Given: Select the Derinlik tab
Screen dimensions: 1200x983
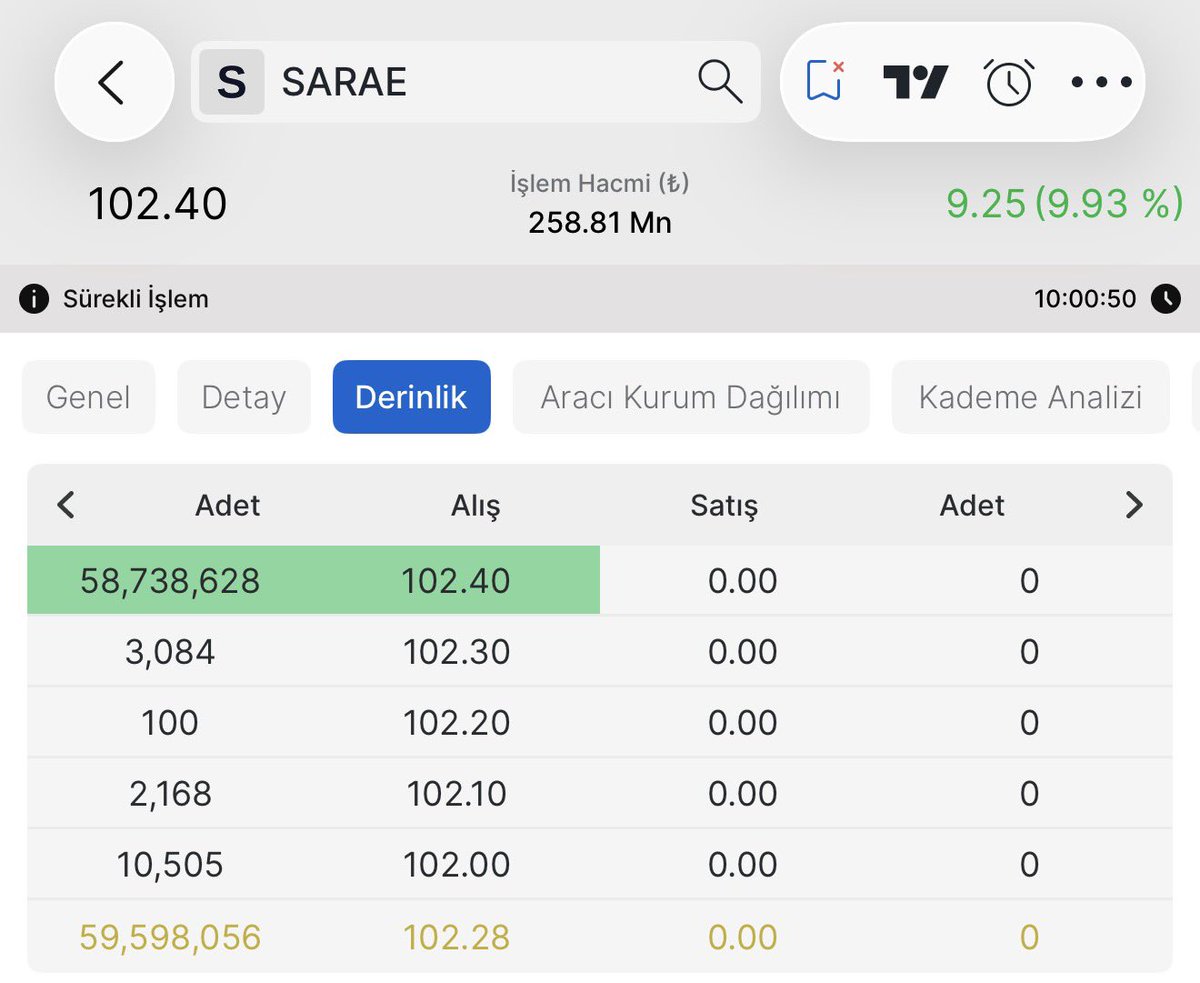Looking at the screenshot, I should click(411, 397).
